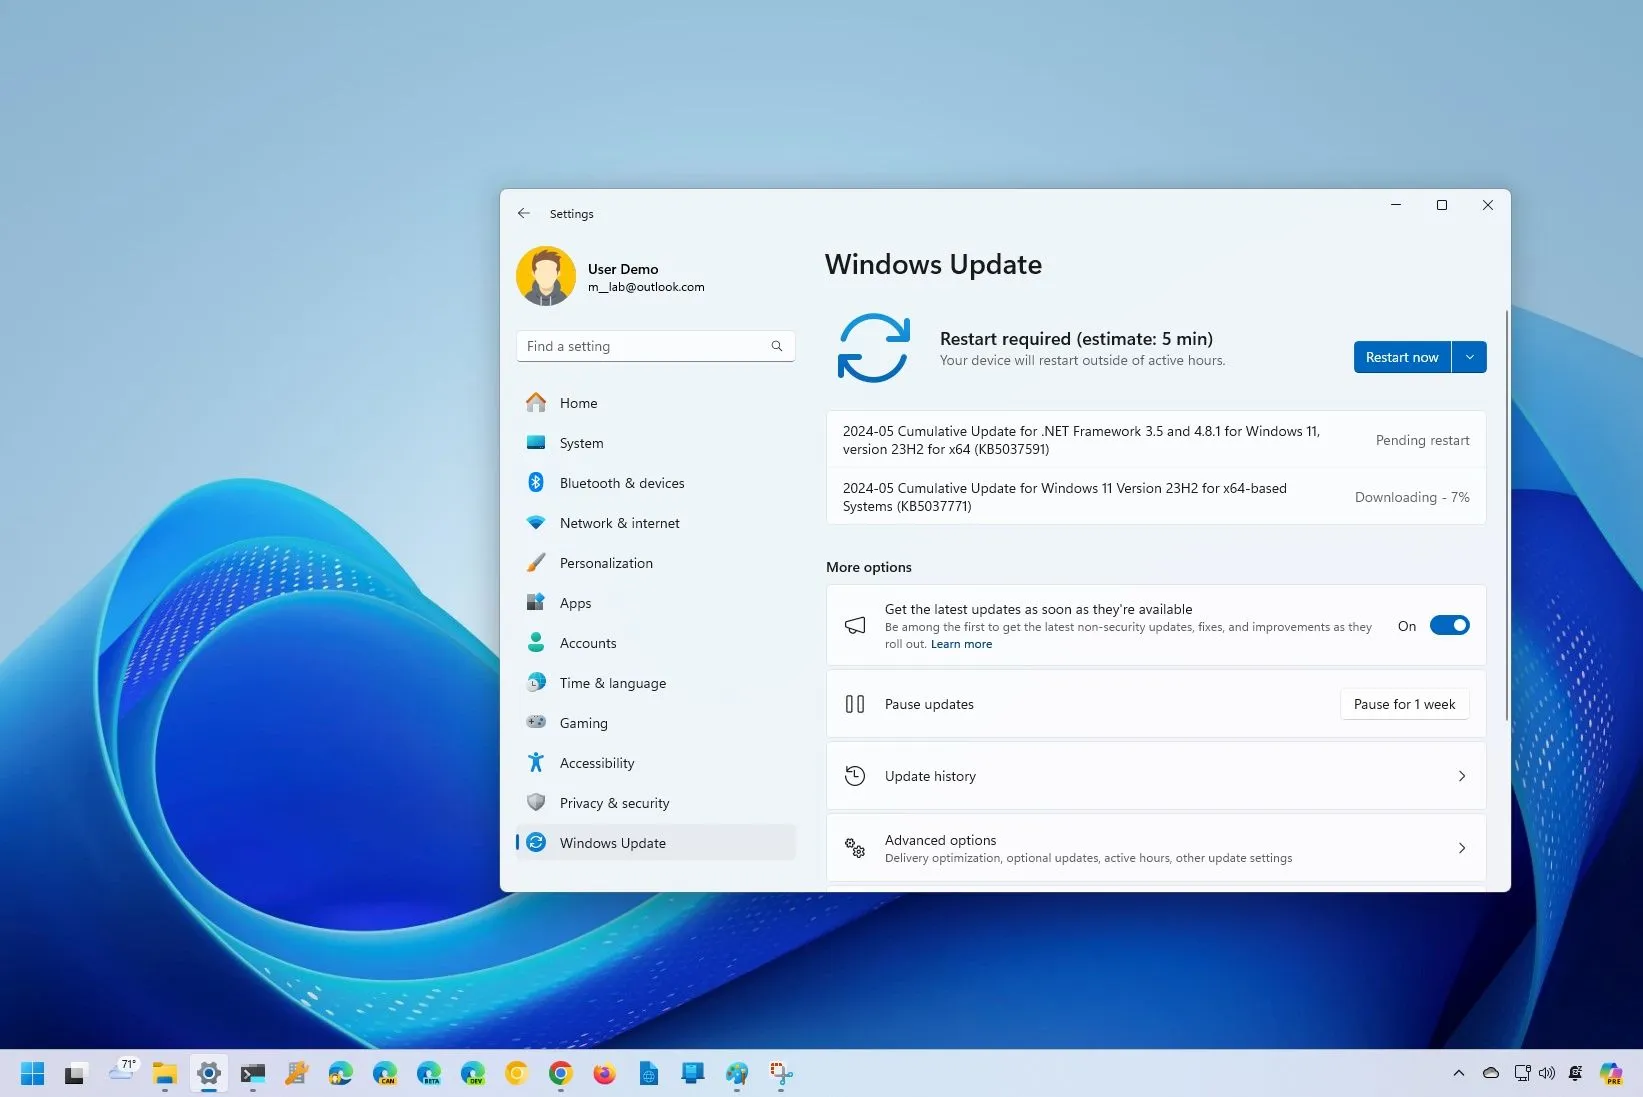1643x1097 pixels.
Task: Click the Personalization brush icon
Action: (537, 562)
